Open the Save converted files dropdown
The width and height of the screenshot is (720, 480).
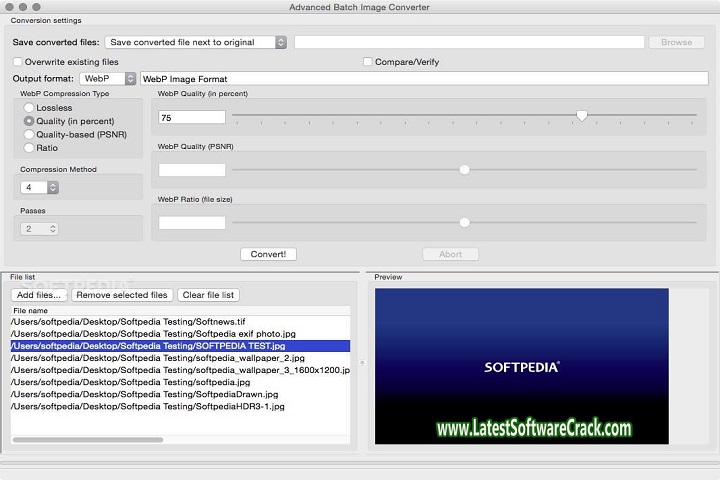196,42
